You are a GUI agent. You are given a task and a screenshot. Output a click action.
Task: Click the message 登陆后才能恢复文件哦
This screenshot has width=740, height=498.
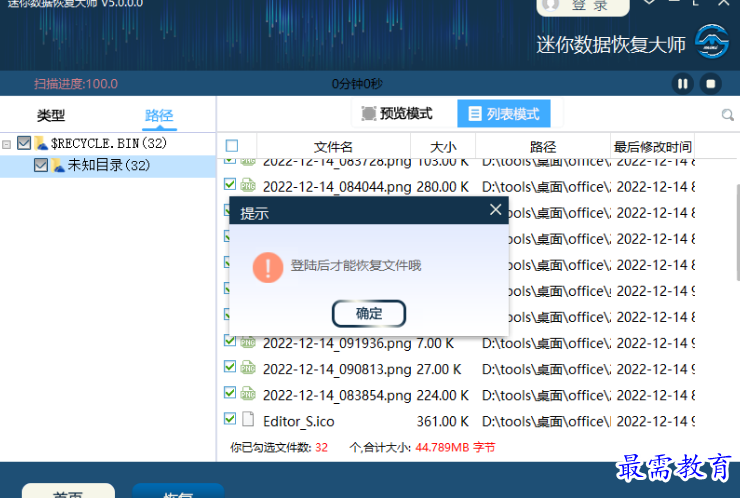(356, 266)
